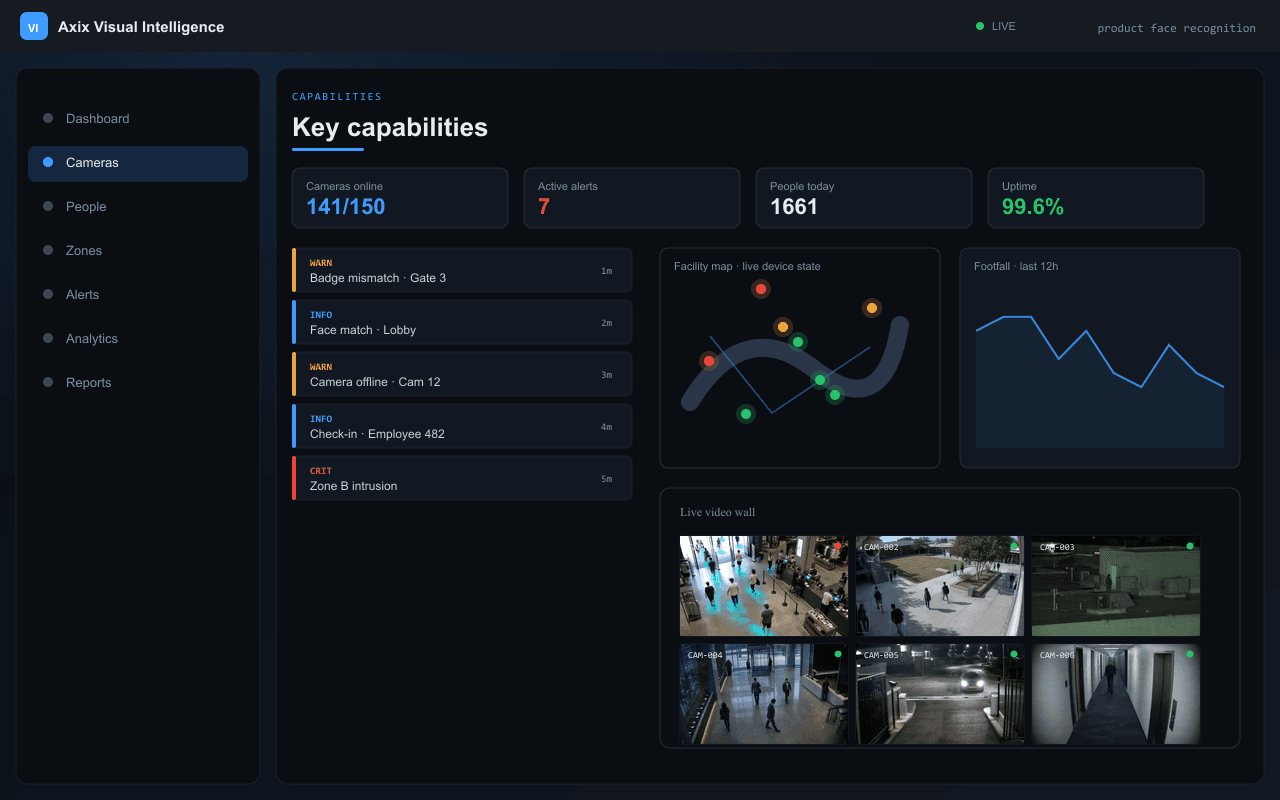The height and width of the screenshot is (800, 1280).
Task: Select the CAM-002 courtyard video feed
Action: pyautogui.click(x=940, y=586)
